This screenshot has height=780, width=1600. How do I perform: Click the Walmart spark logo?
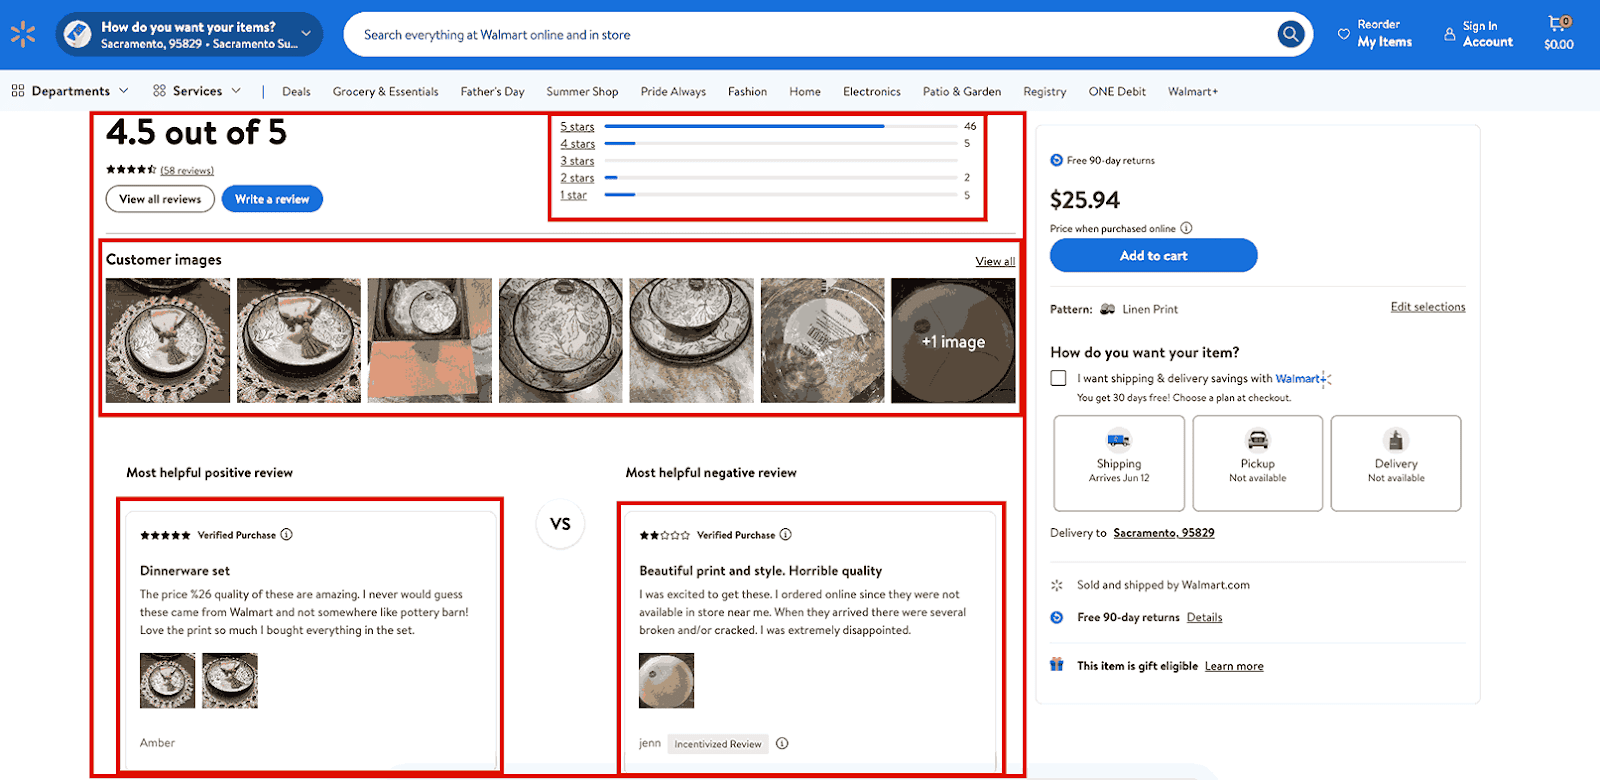[23, 34]
